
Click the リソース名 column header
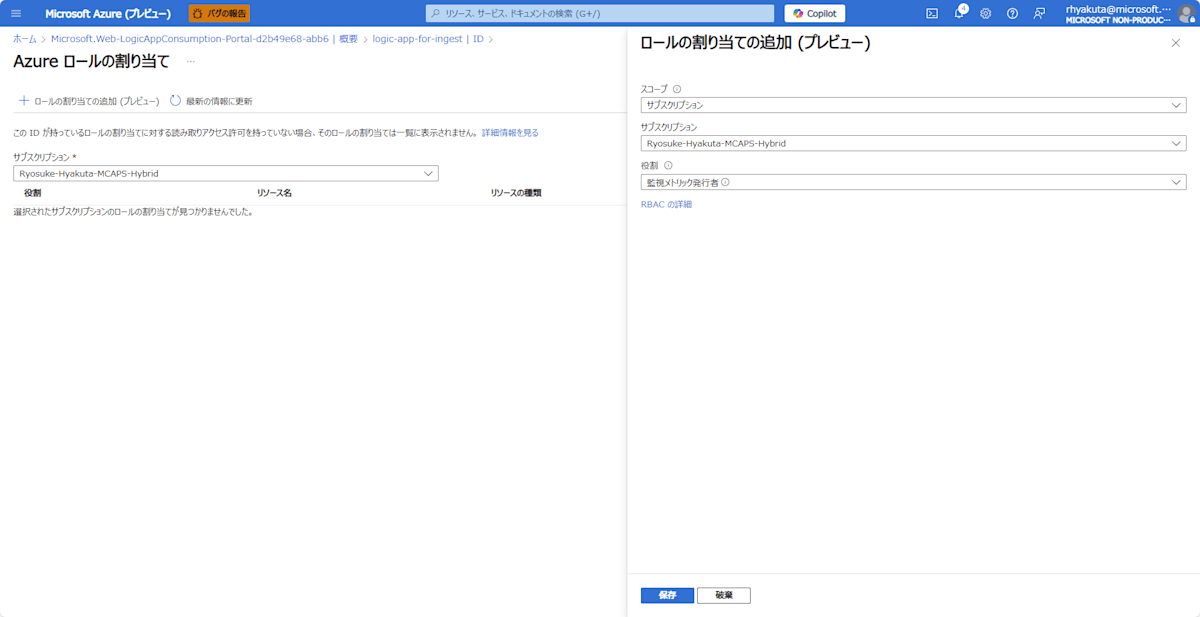click(x=274, y=192)
